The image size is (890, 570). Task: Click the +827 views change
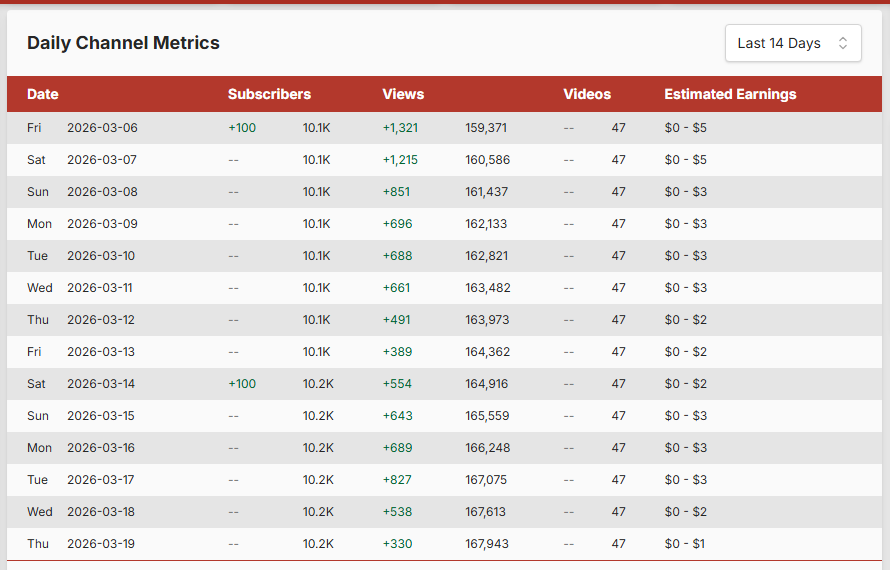pos(397,480)
